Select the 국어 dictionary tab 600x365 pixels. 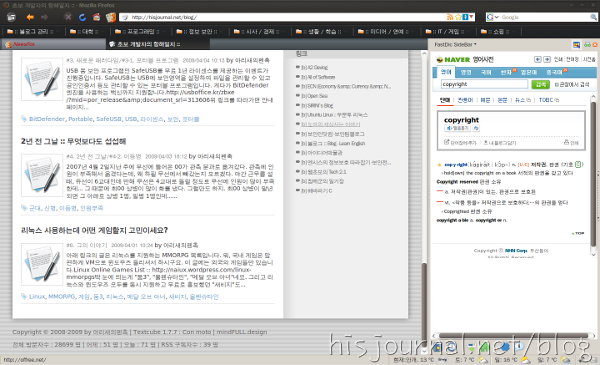tap(486, 72)
